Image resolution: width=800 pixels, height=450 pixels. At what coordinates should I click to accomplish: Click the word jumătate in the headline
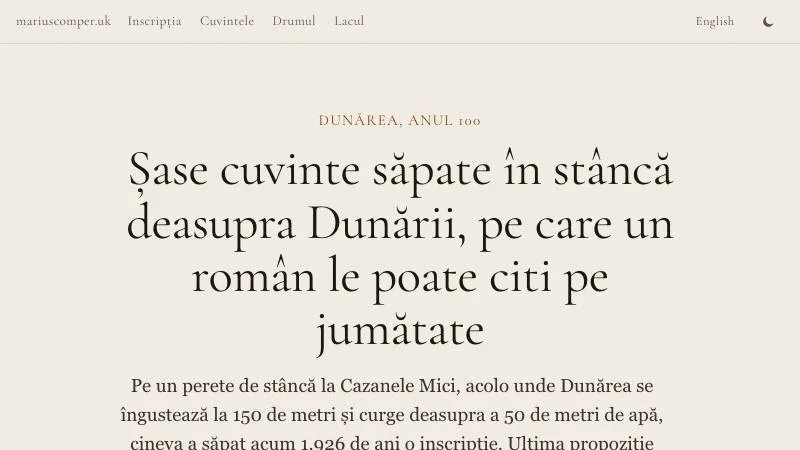[400, 333]
